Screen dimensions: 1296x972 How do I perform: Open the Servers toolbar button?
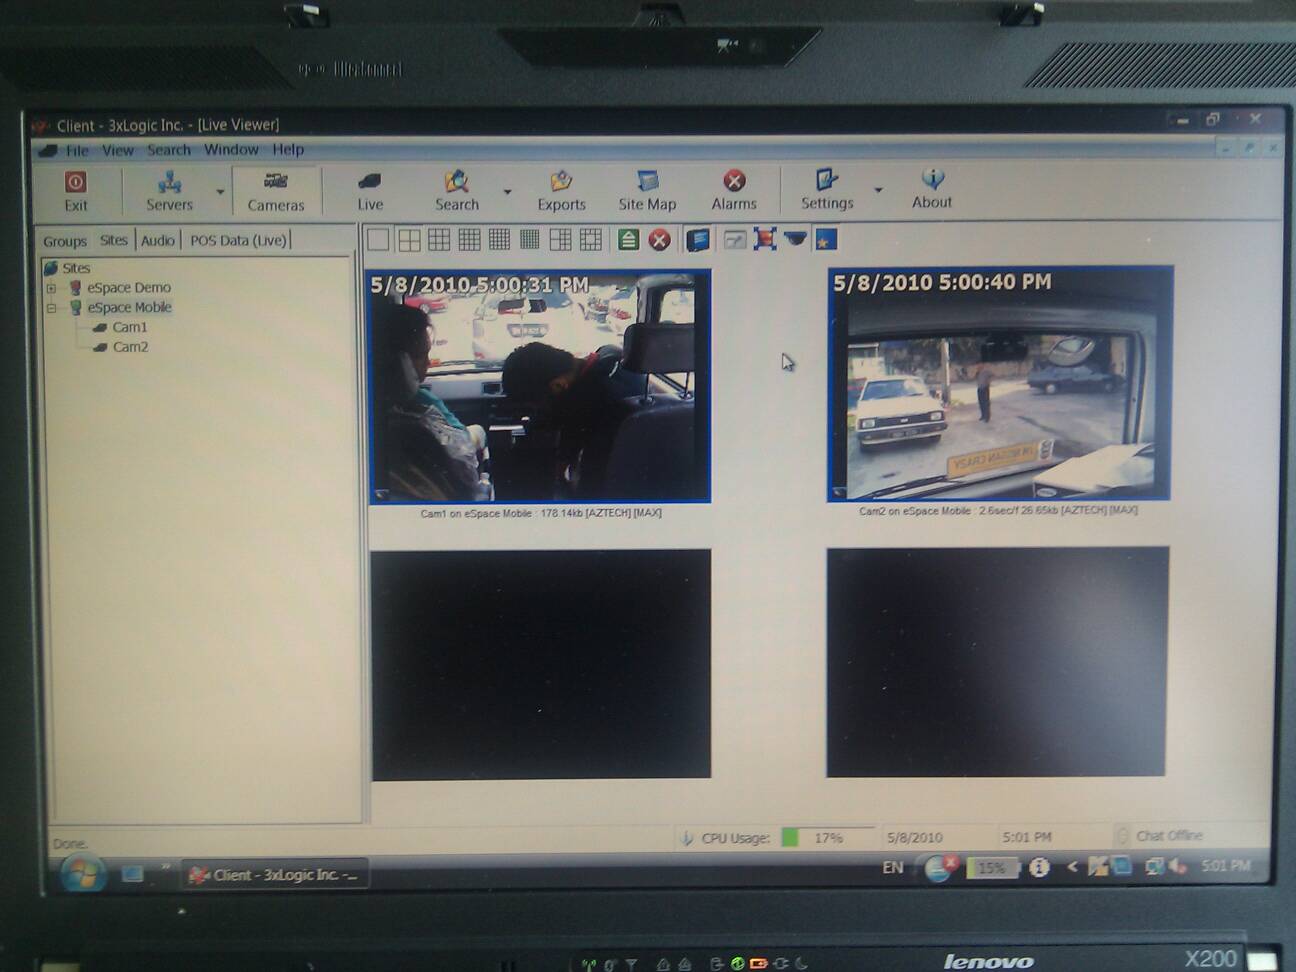(169, 190)
